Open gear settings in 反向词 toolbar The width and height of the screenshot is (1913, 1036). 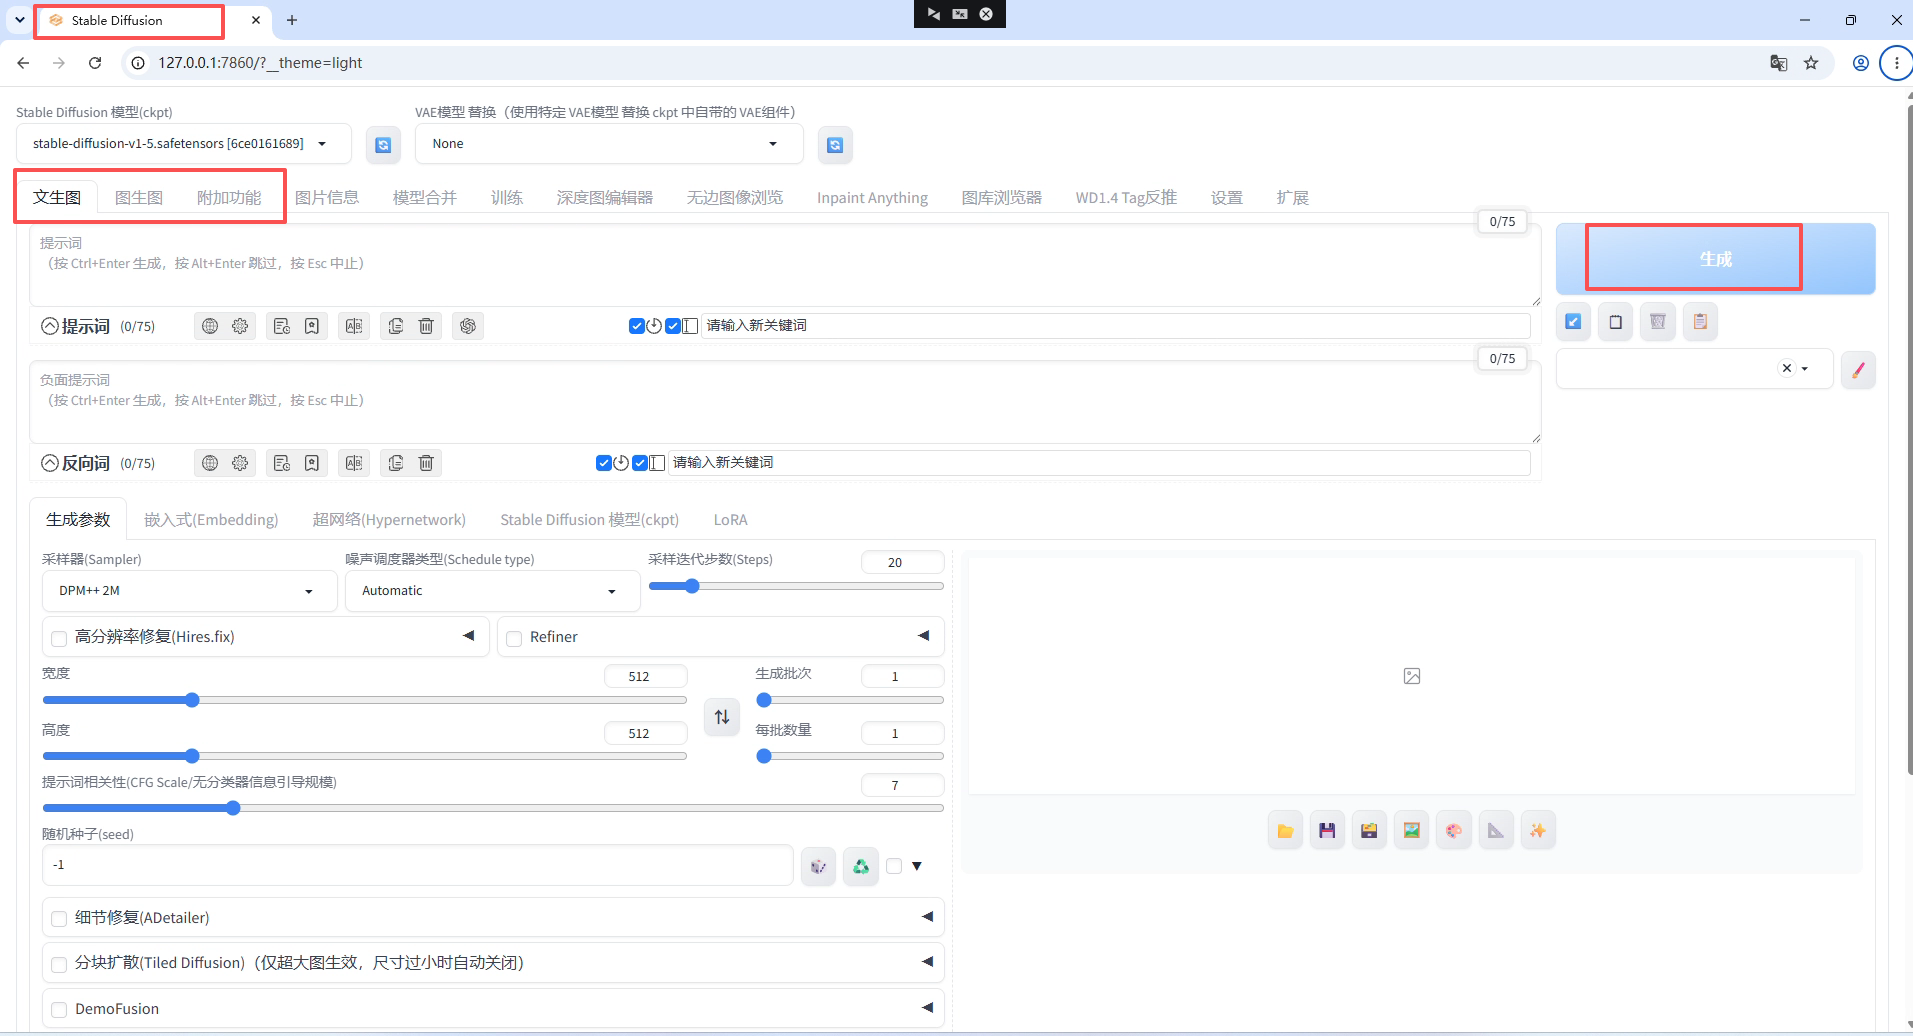point(240,463)
